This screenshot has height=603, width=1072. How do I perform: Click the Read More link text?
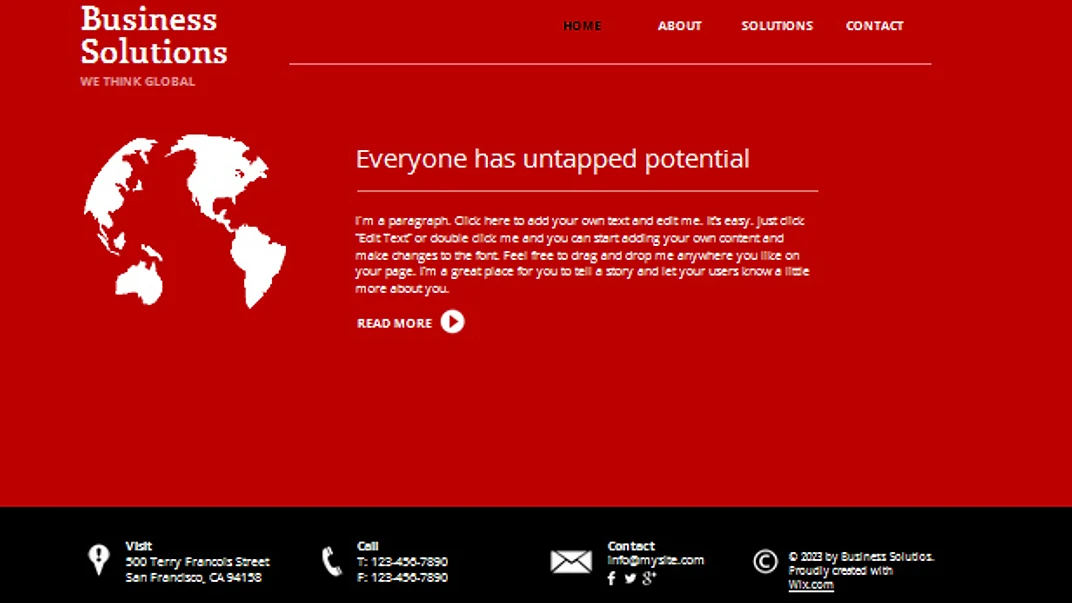394,323
